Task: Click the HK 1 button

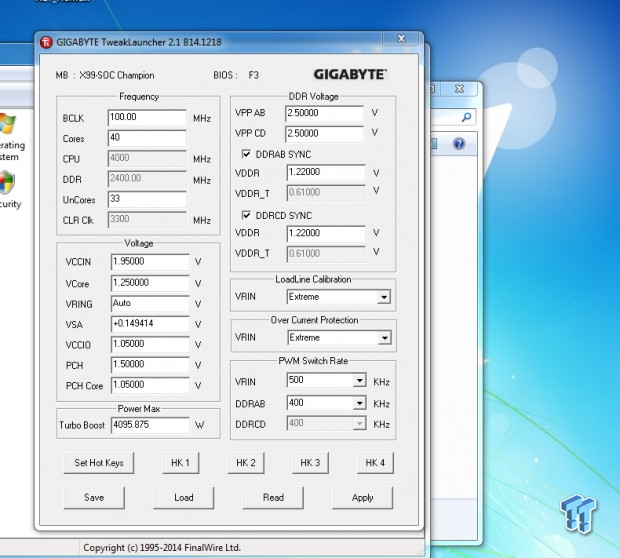Action: 180,463
